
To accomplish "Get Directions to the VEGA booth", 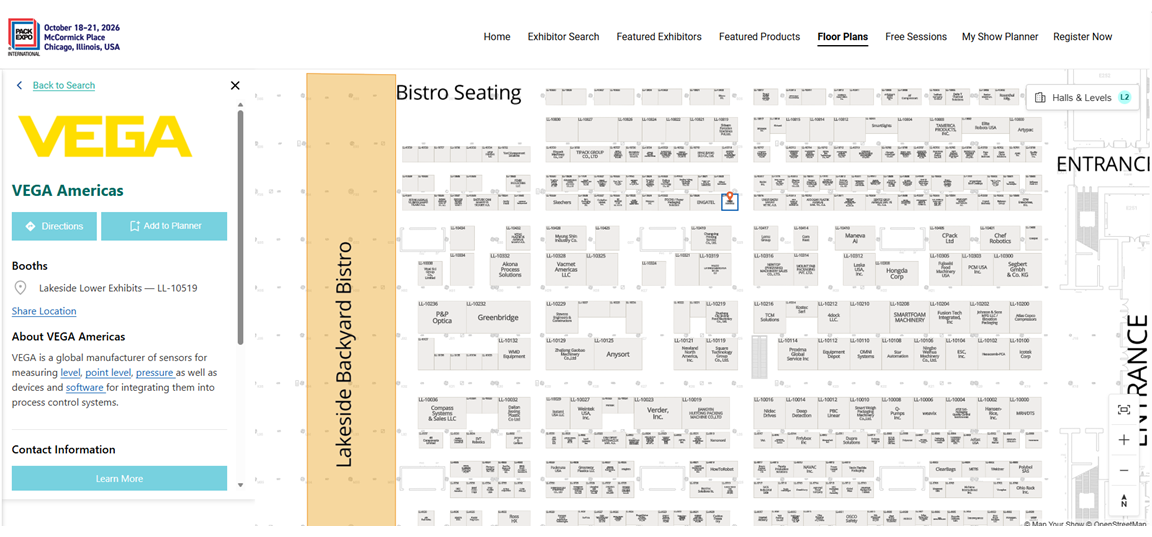I will [54, 226].
